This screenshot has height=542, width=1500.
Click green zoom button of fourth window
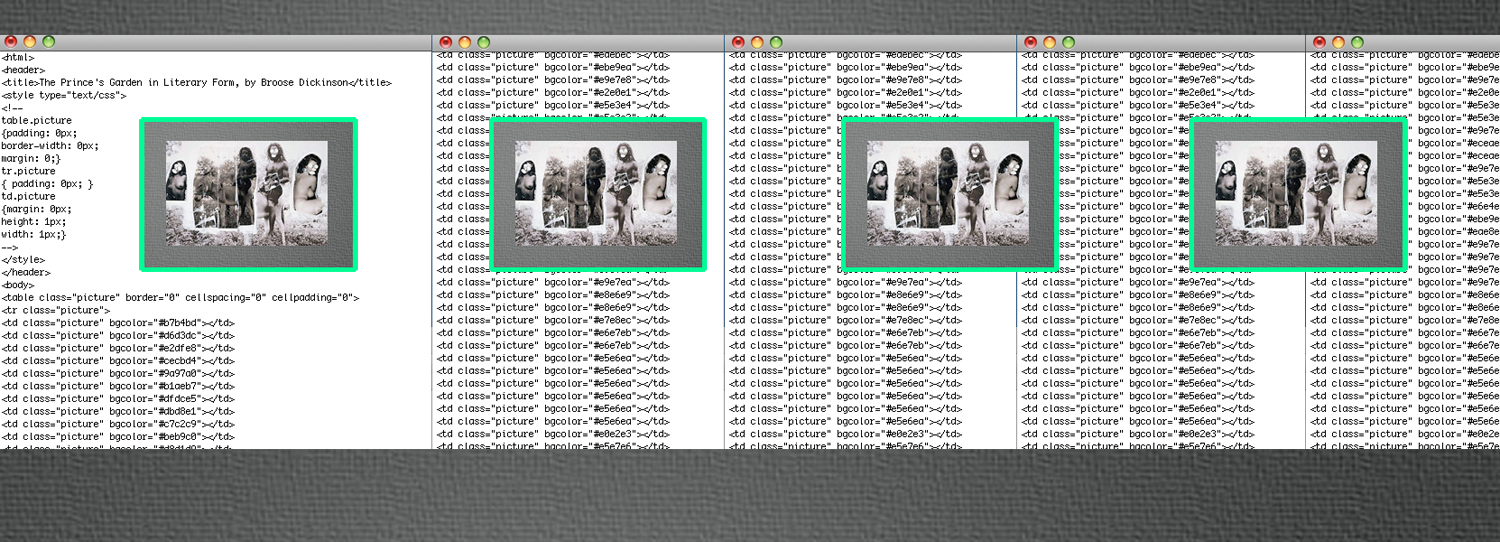coord(1068,42)
